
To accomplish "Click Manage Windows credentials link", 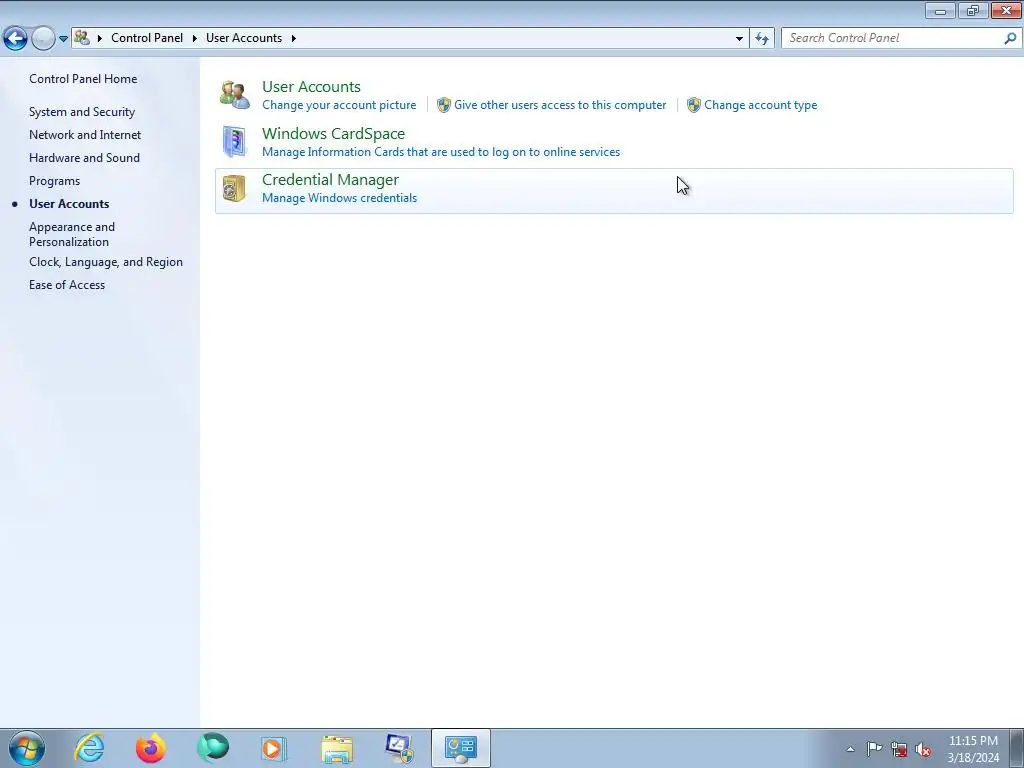I will (x=339, y=198).
